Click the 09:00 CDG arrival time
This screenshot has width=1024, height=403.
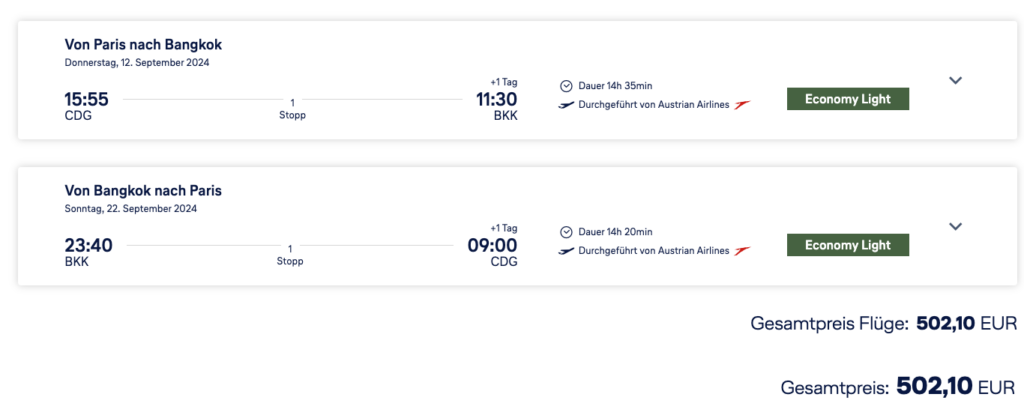(x=492, y=245)
